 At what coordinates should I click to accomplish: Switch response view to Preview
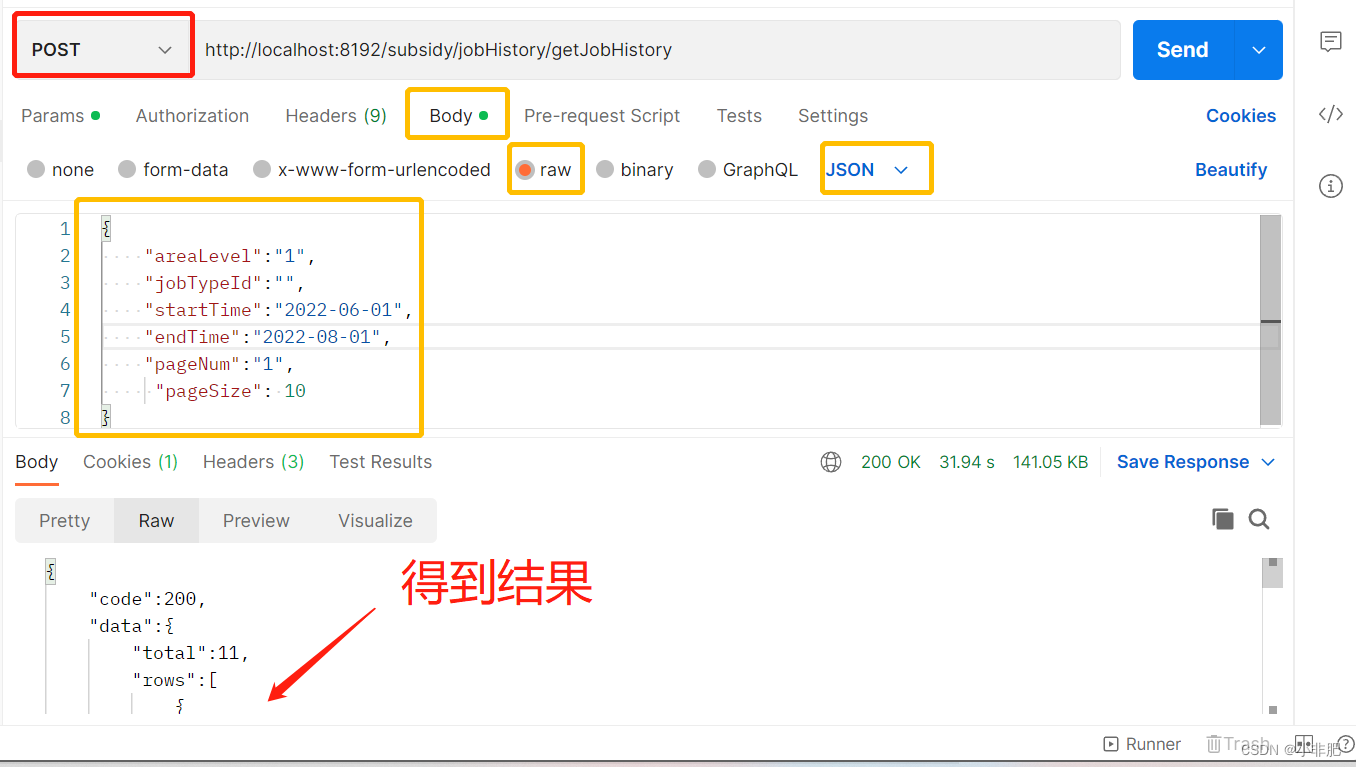coord(256,520)
